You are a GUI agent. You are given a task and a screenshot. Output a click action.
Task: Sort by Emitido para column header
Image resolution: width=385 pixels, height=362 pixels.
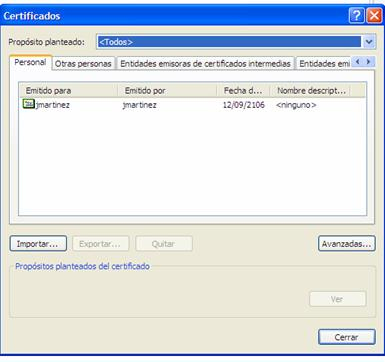click(68, 90)
